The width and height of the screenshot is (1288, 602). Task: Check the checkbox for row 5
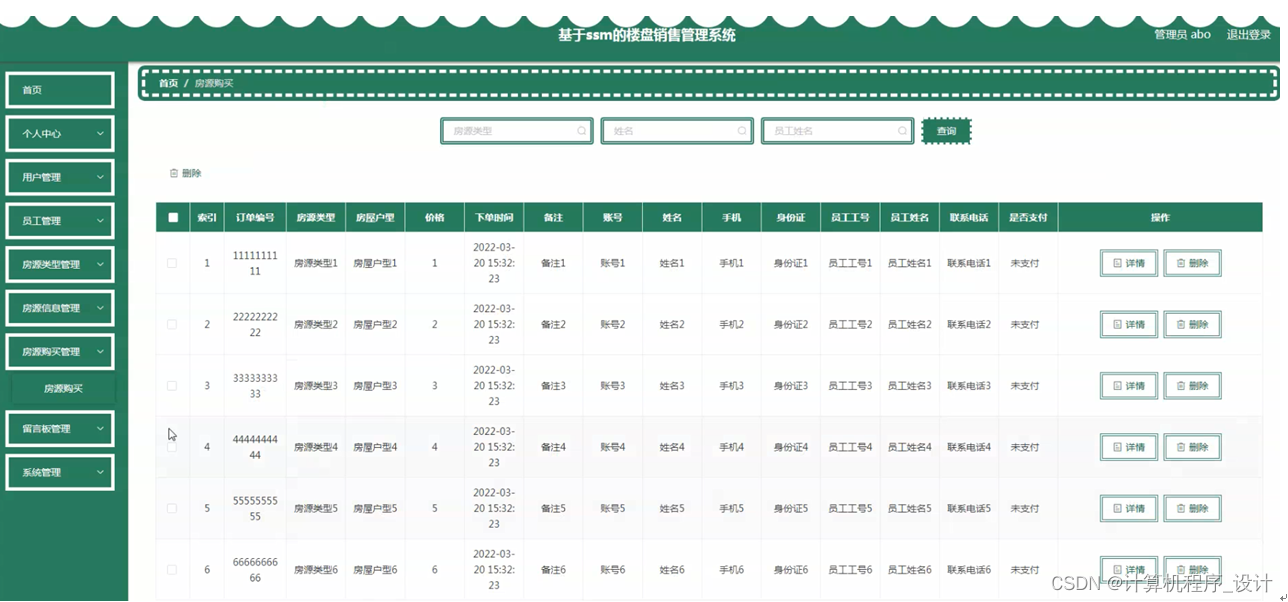(172, 508)
